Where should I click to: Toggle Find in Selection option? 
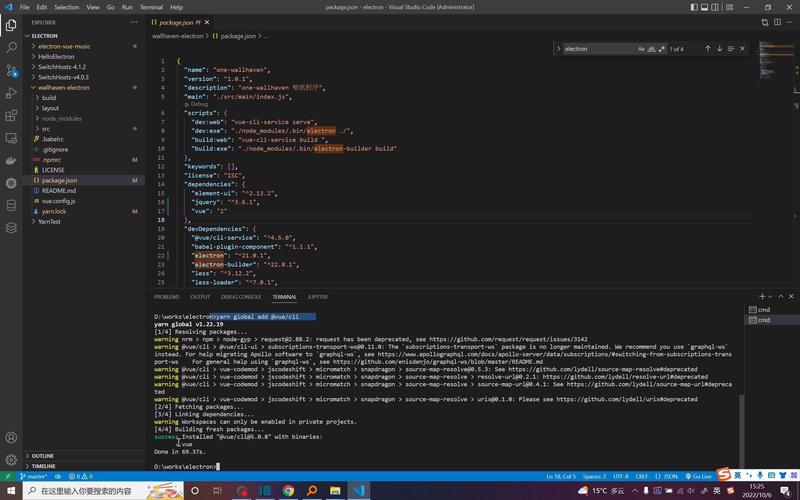tap(731, 48)
